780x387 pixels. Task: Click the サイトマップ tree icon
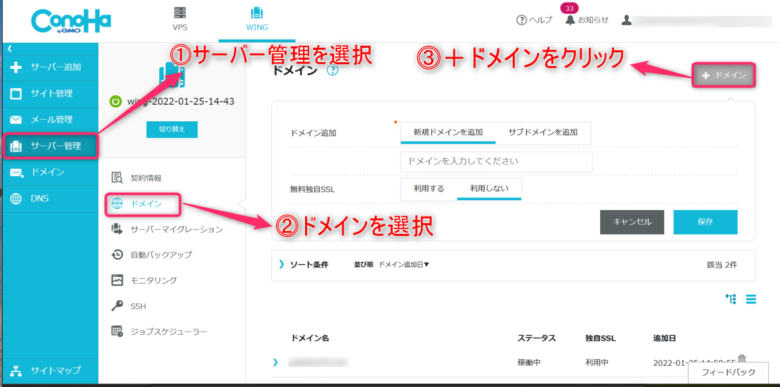coord(16,371)
